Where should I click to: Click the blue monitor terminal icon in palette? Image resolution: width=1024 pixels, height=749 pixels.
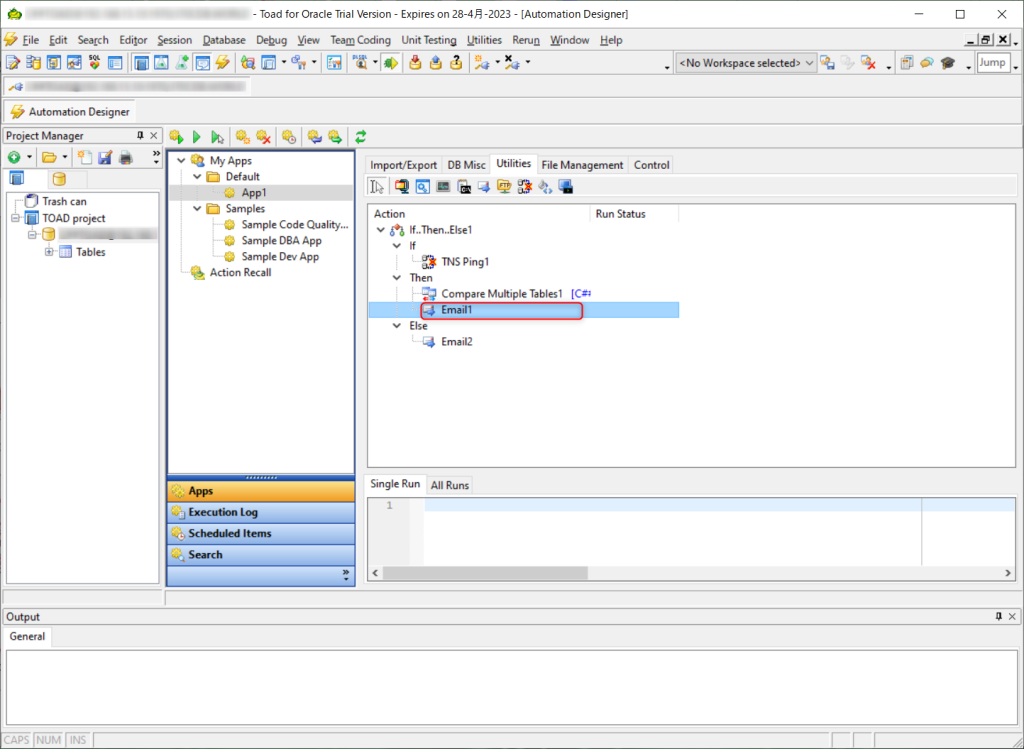click(566, 187)
